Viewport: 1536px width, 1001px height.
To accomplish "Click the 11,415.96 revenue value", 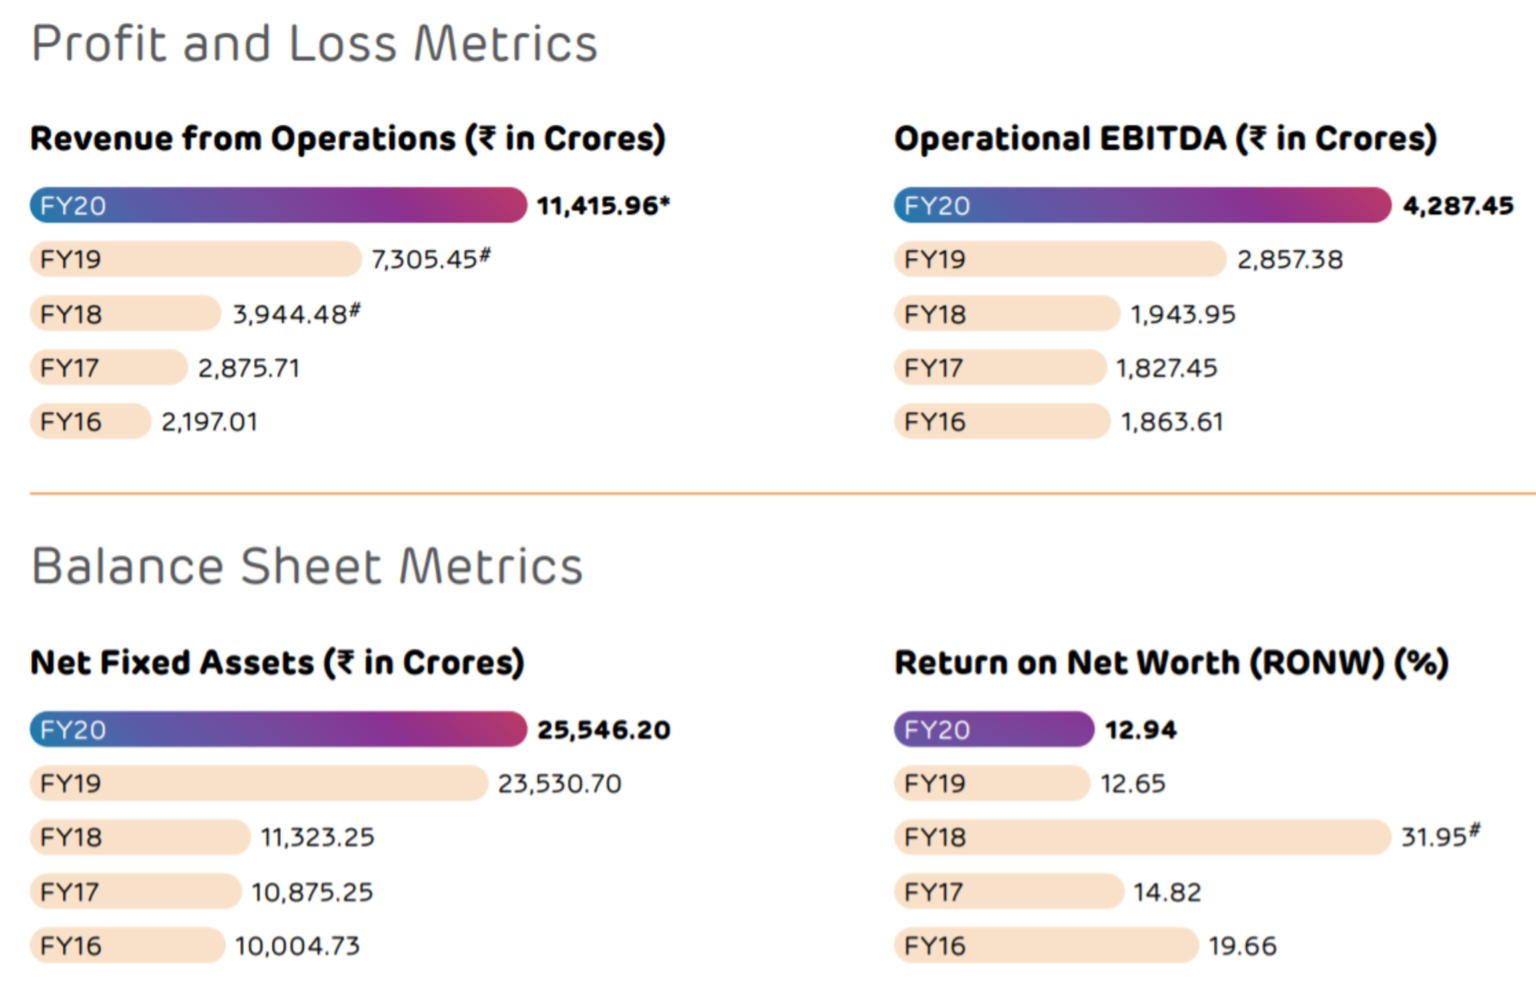I will pyautogui.click(x=598, y=206).
